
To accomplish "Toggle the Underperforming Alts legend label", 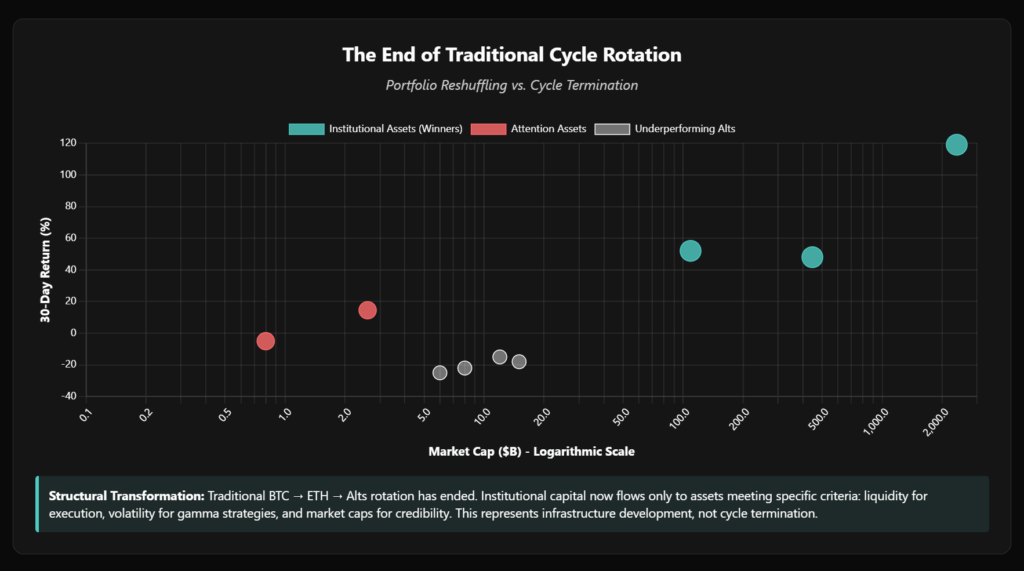I will [685, 128].
